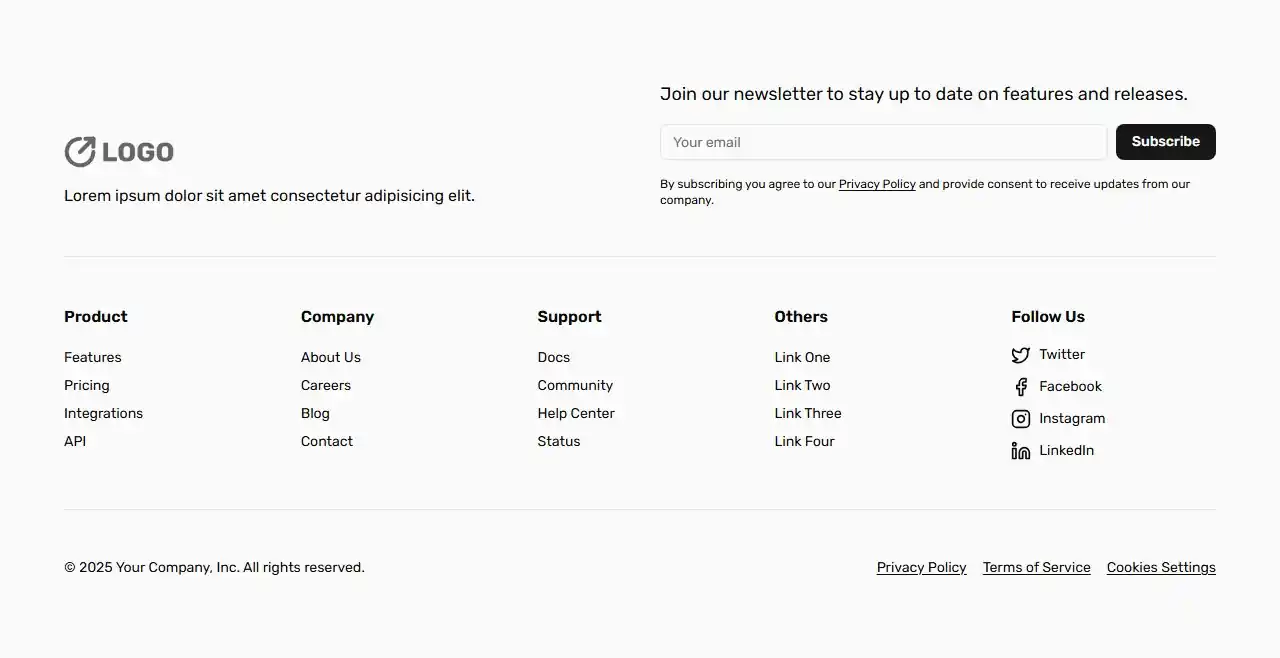Open the Pricing page link
The width and height of the screenshot is (1280, 658).
click(x=86, y=384)
